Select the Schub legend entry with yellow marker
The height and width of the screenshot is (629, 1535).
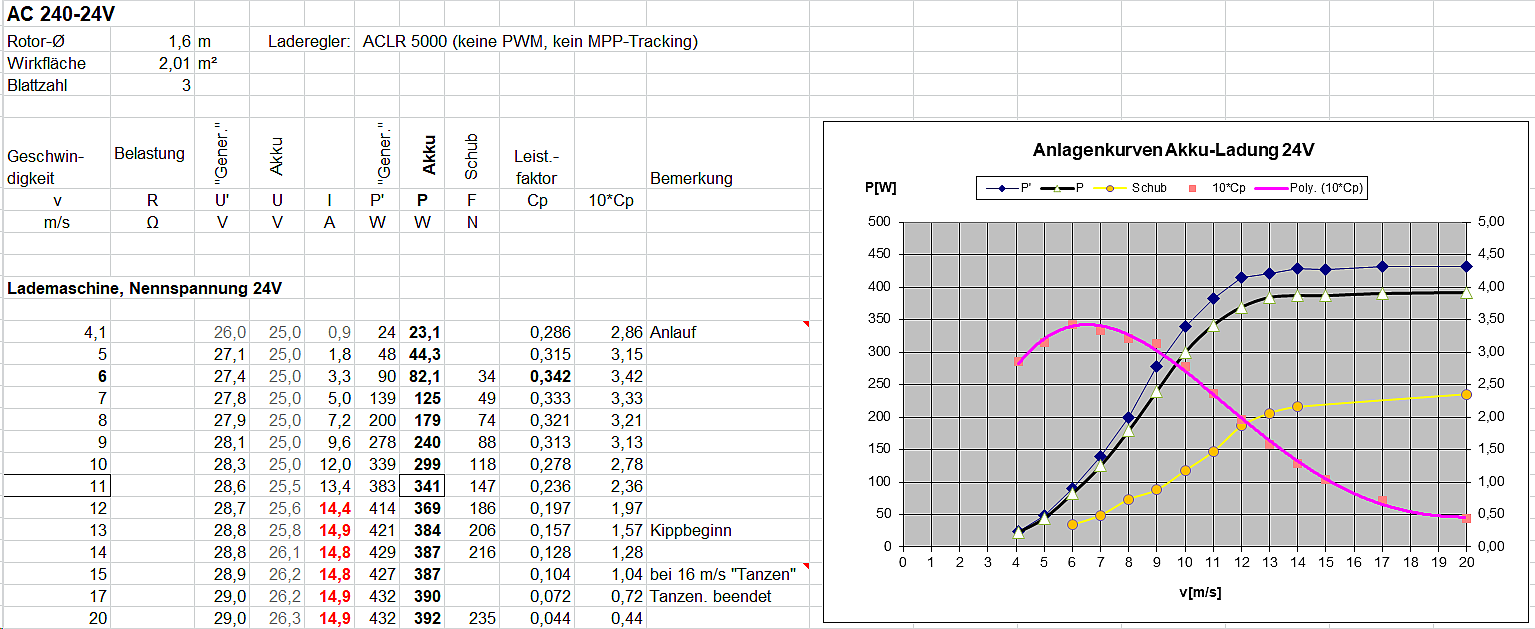pyautogui.click(x=1138, y=187)
